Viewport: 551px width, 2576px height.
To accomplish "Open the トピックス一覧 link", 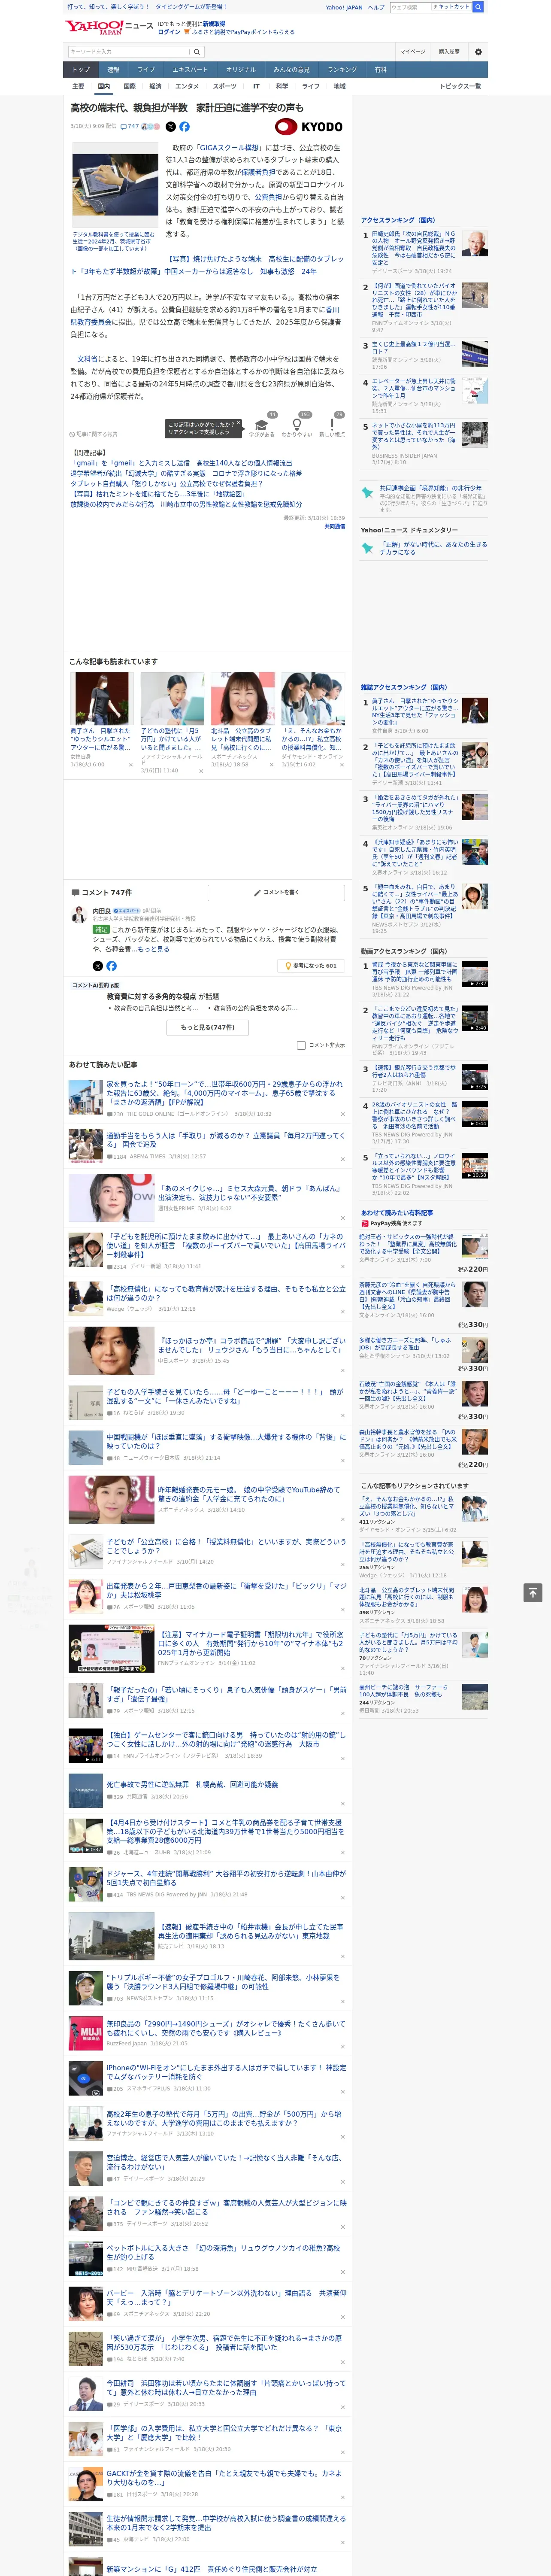I will point(460,86).
